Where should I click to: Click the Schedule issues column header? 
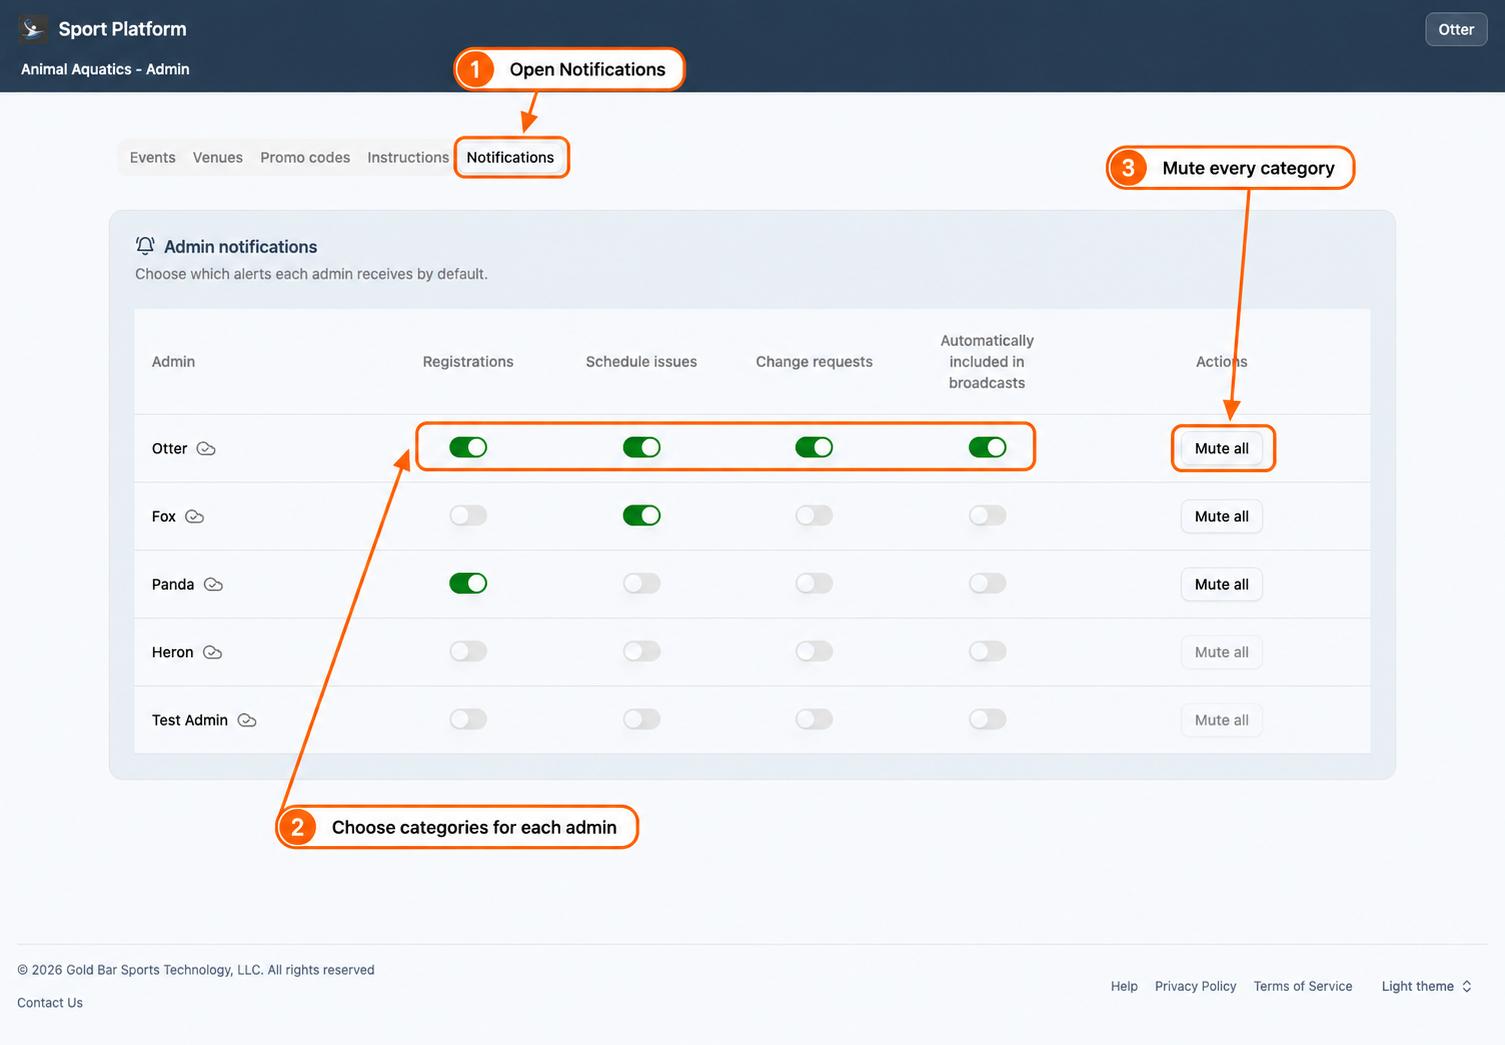pos(641,362)
